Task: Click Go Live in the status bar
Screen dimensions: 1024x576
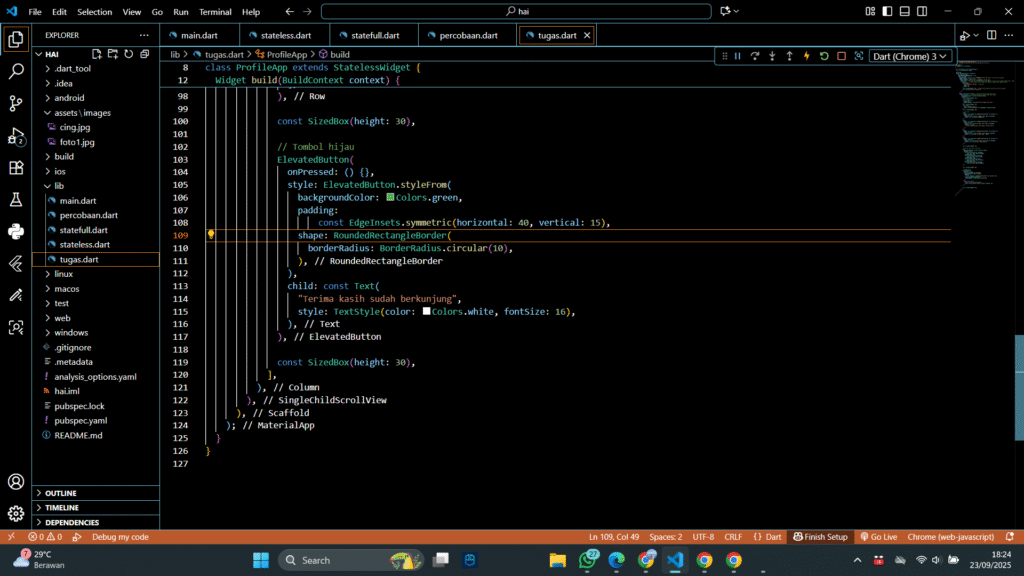Action: 878,537
